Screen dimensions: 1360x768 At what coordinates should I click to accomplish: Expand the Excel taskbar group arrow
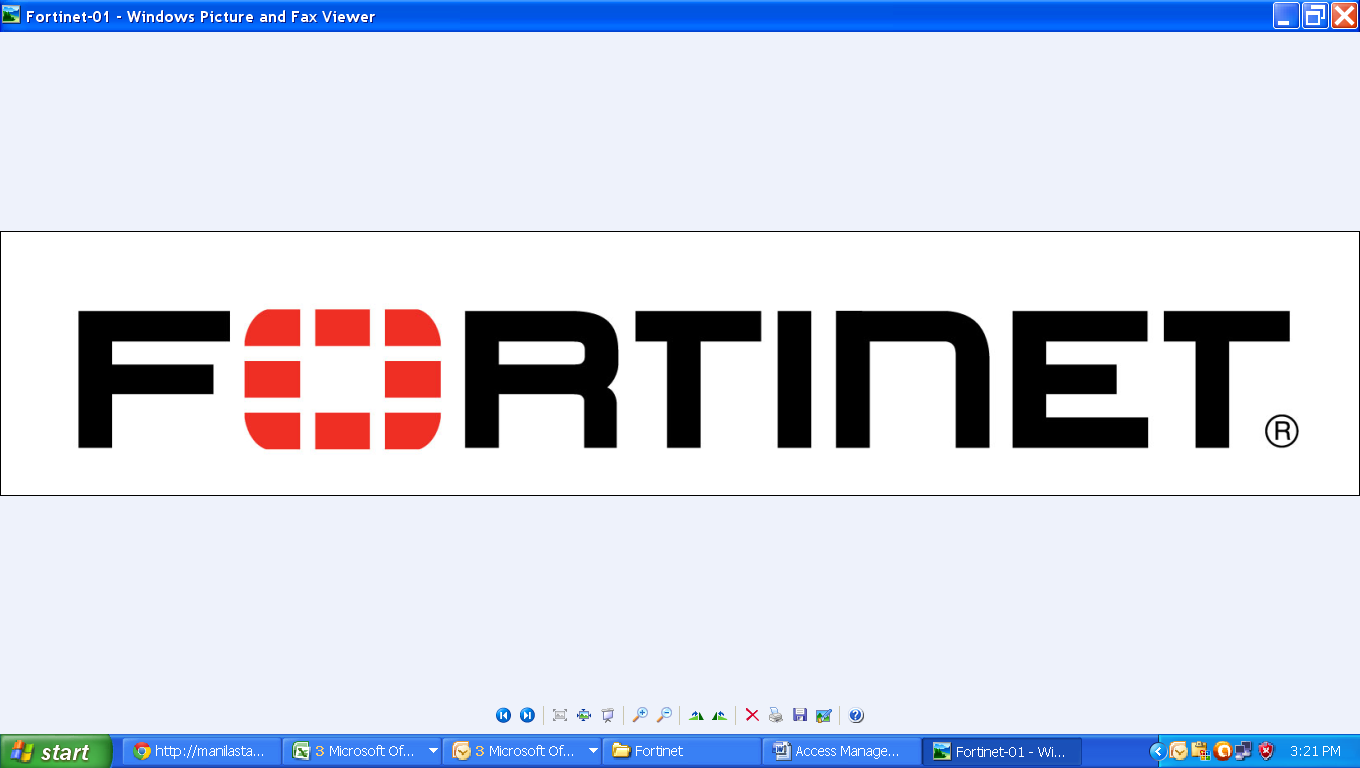coord(433,751)
